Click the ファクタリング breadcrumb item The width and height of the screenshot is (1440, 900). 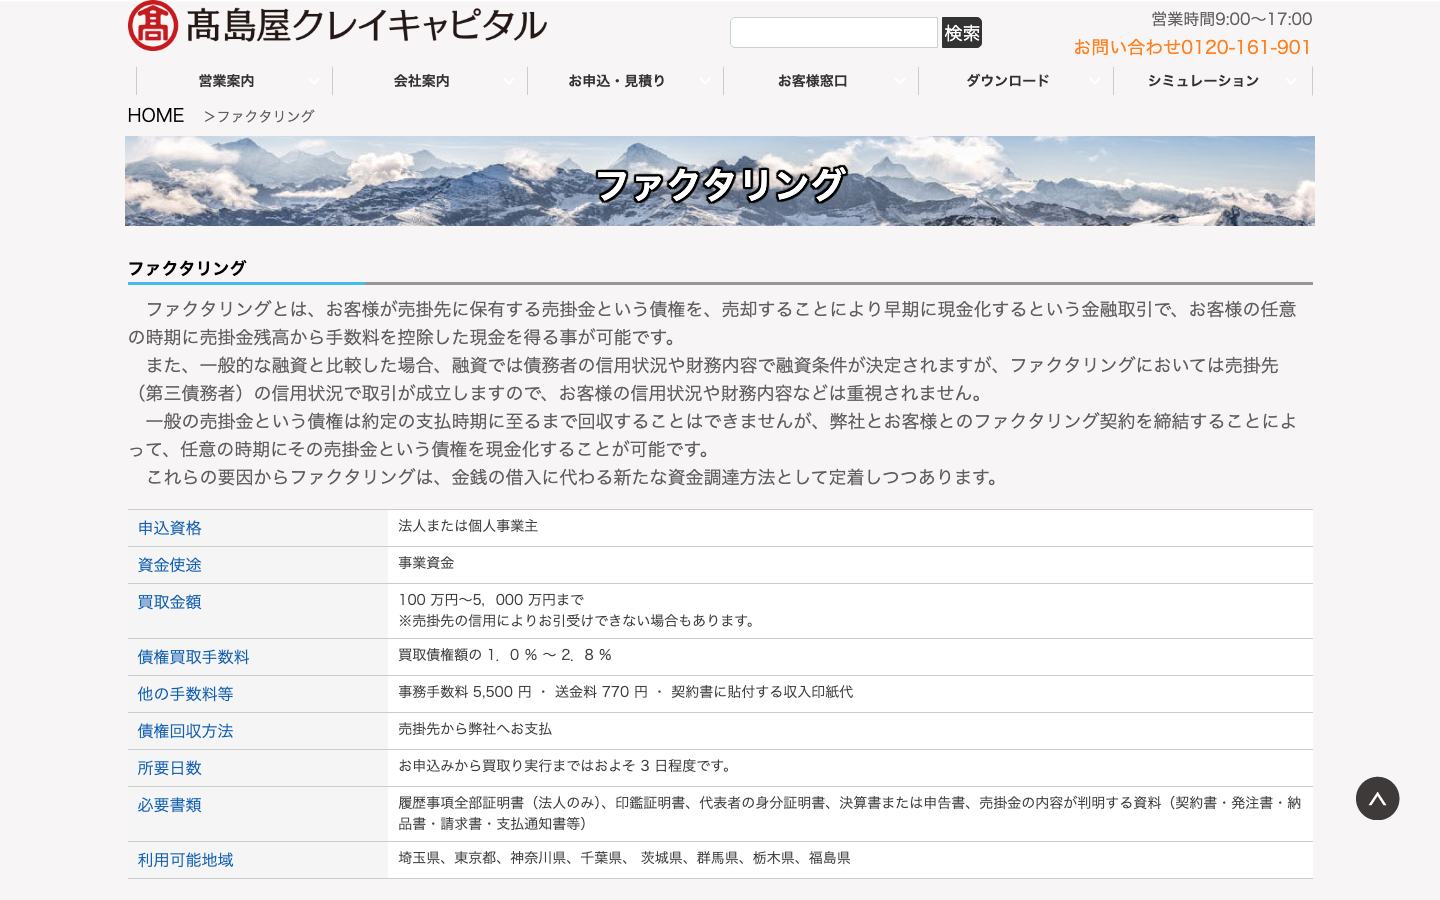click(265, 116)
